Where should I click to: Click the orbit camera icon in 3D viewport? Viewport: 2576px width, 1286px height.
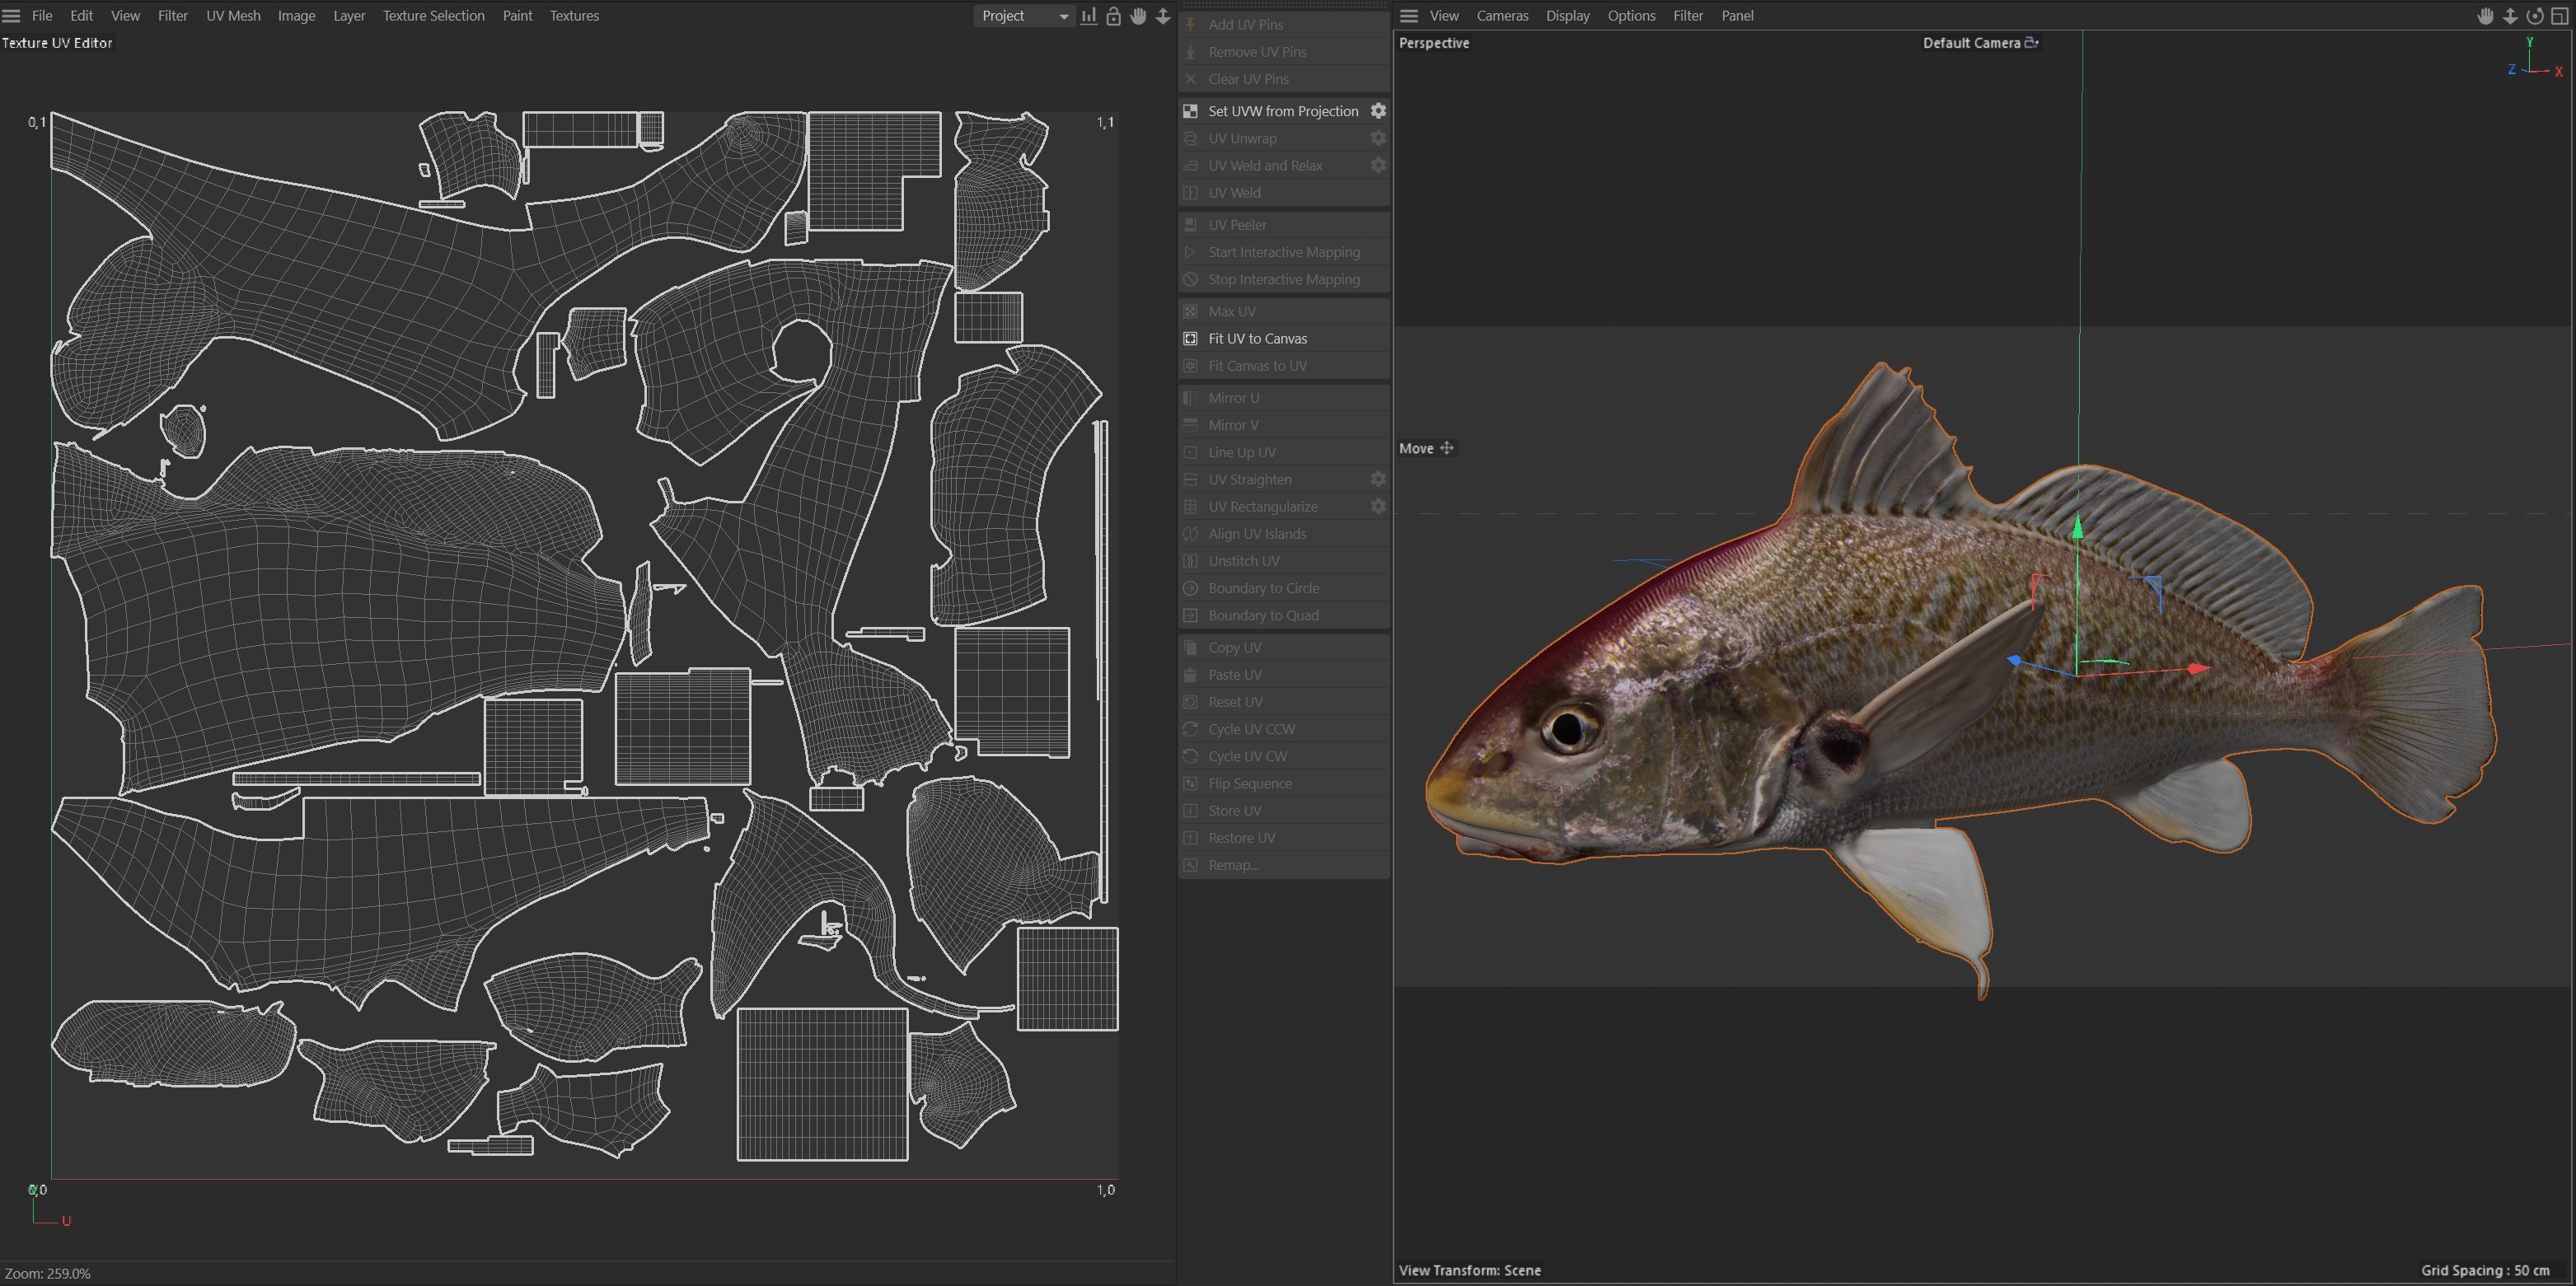point(2534,16)
